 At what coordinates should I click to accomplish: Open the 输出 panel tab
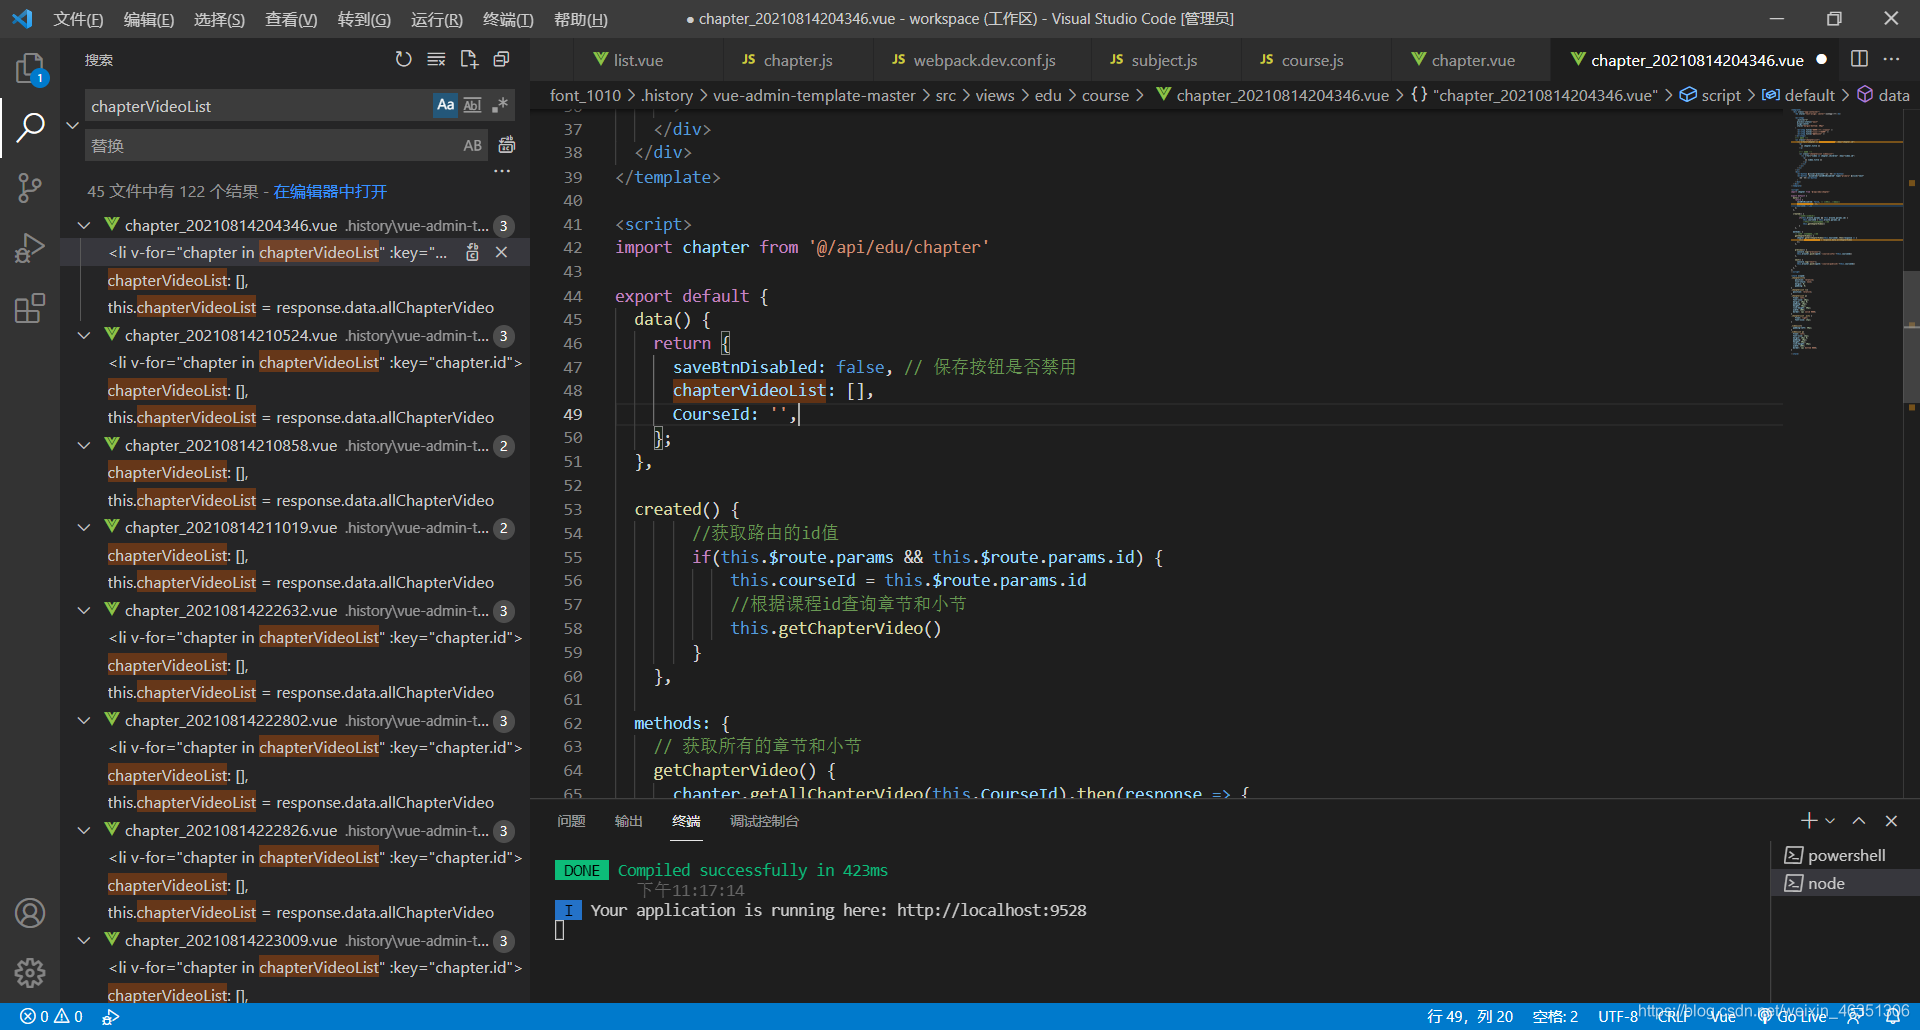(628, 821)
